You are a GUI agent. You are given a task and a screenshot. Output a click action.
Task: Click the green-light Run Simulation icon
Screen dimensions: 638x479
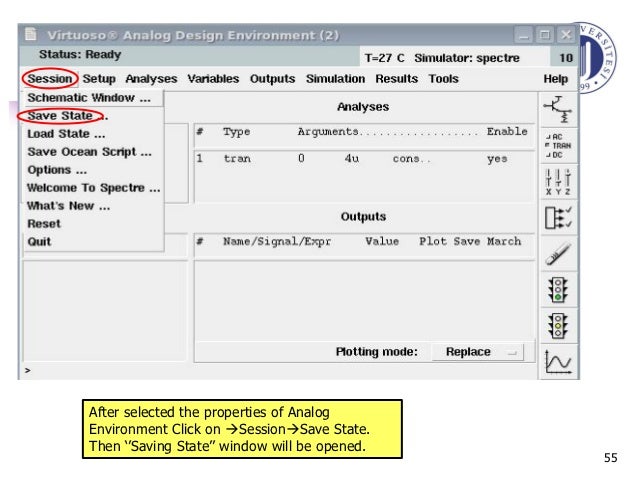click(x=558, y=290)
